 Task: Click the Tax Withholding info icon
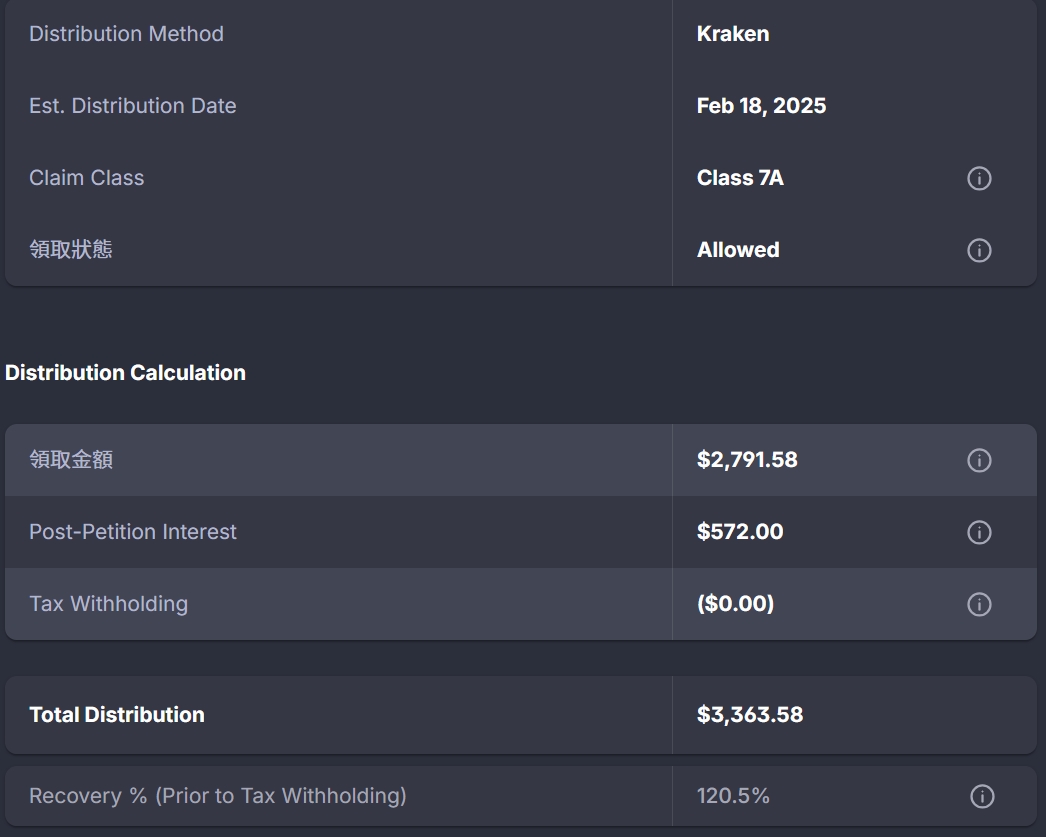[x=979, y=604]
